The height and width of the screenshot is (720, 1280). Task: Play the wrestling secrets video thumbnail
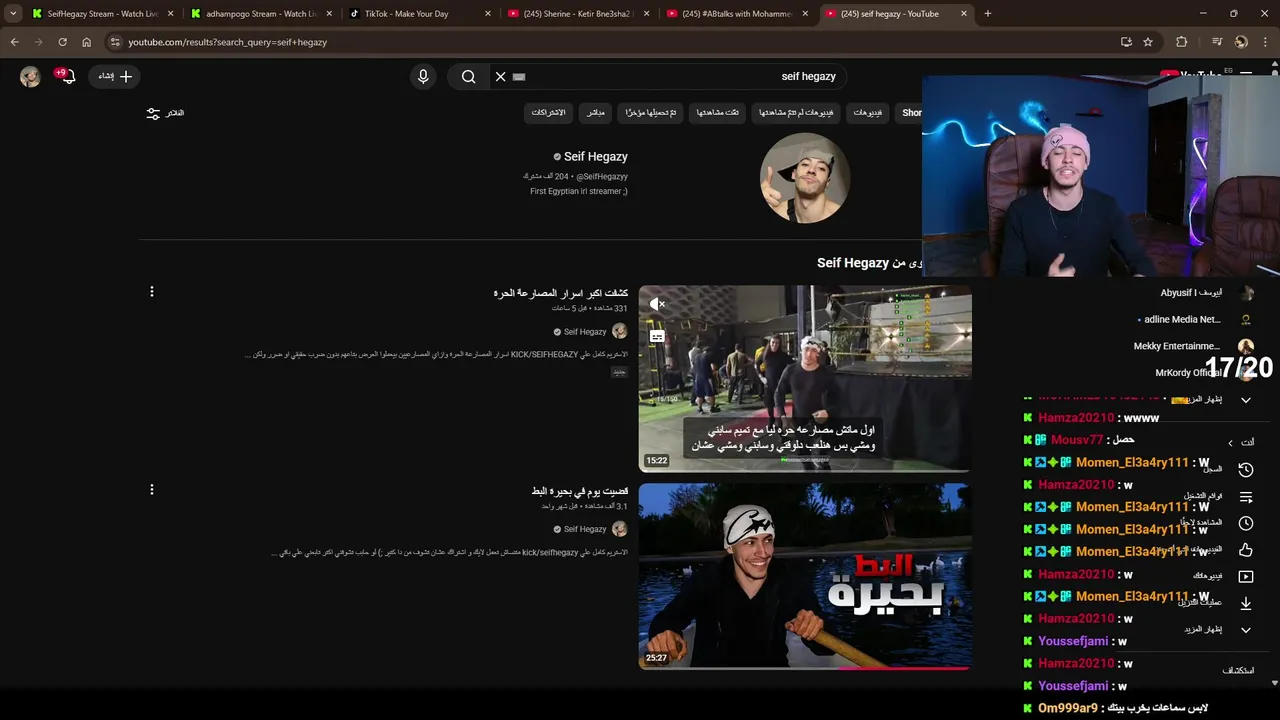coord(805,379)
